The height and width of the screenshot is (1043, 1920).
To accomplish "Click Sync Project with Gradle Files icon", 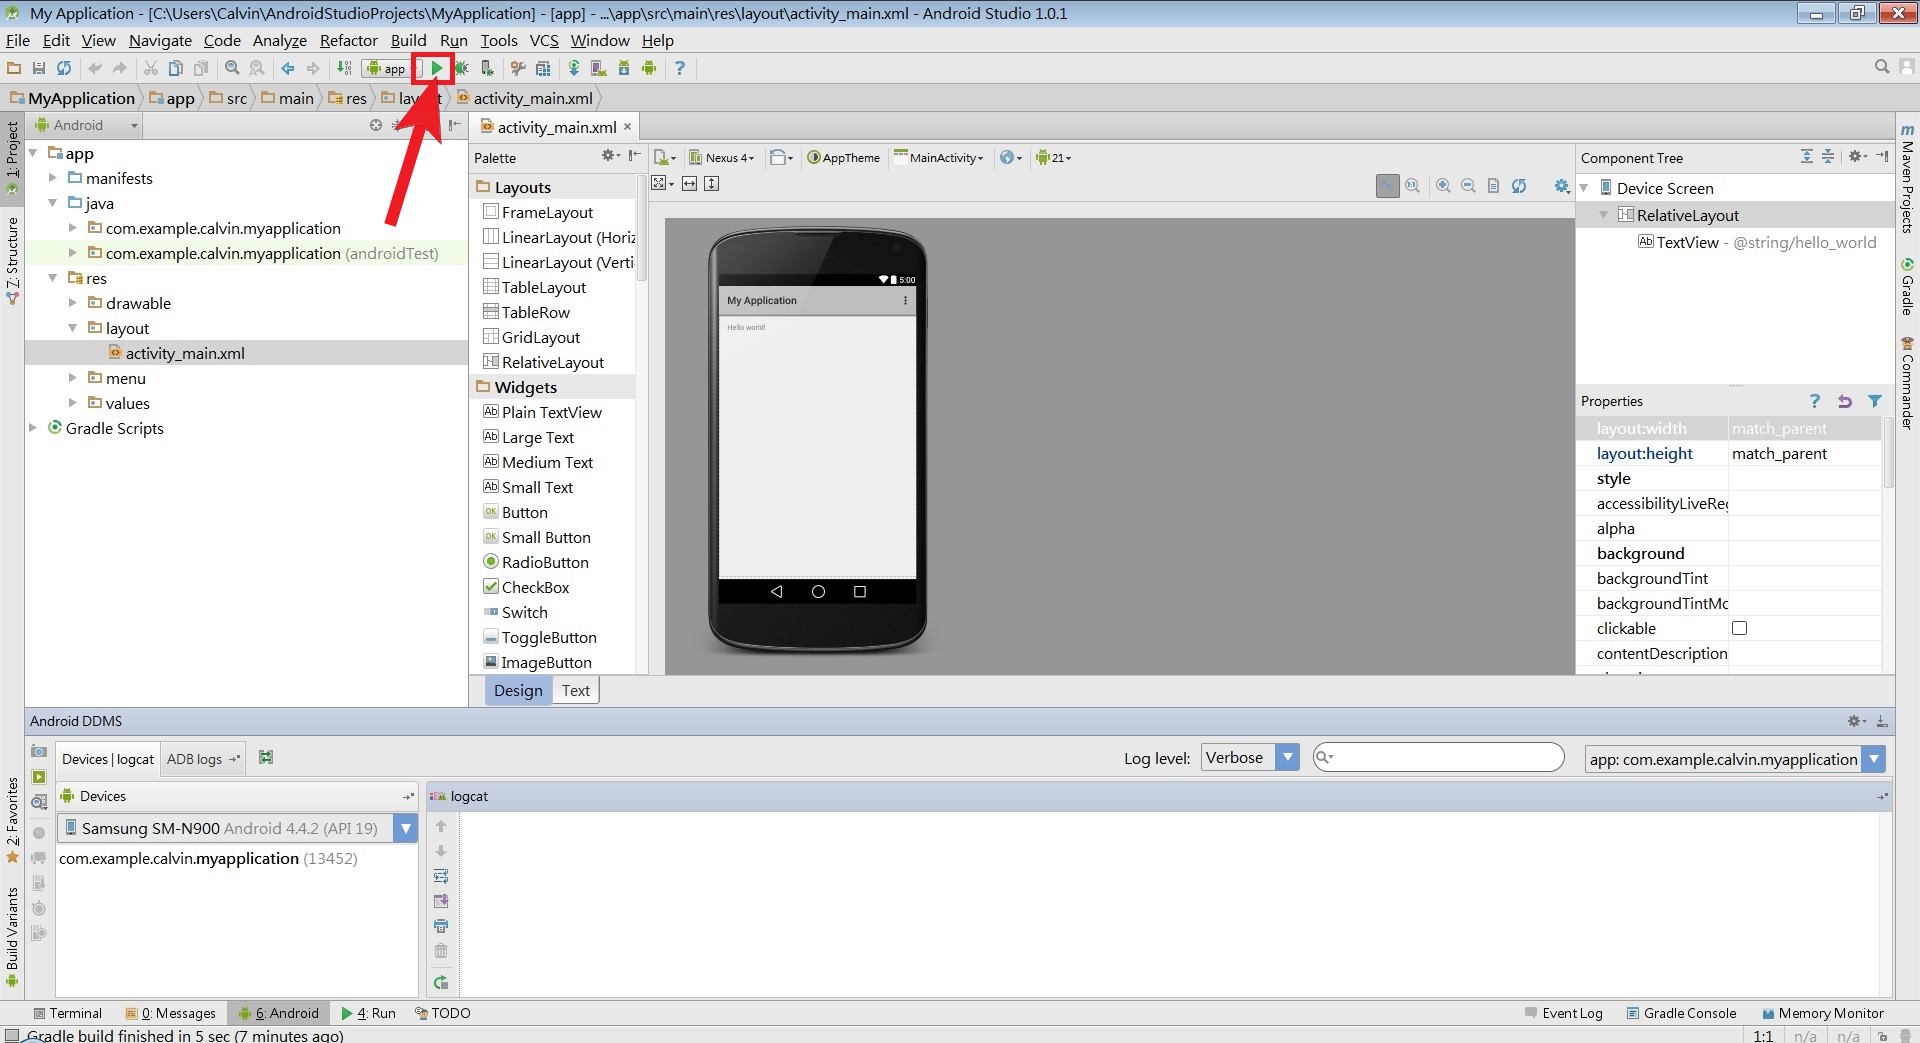I will 574,68.
